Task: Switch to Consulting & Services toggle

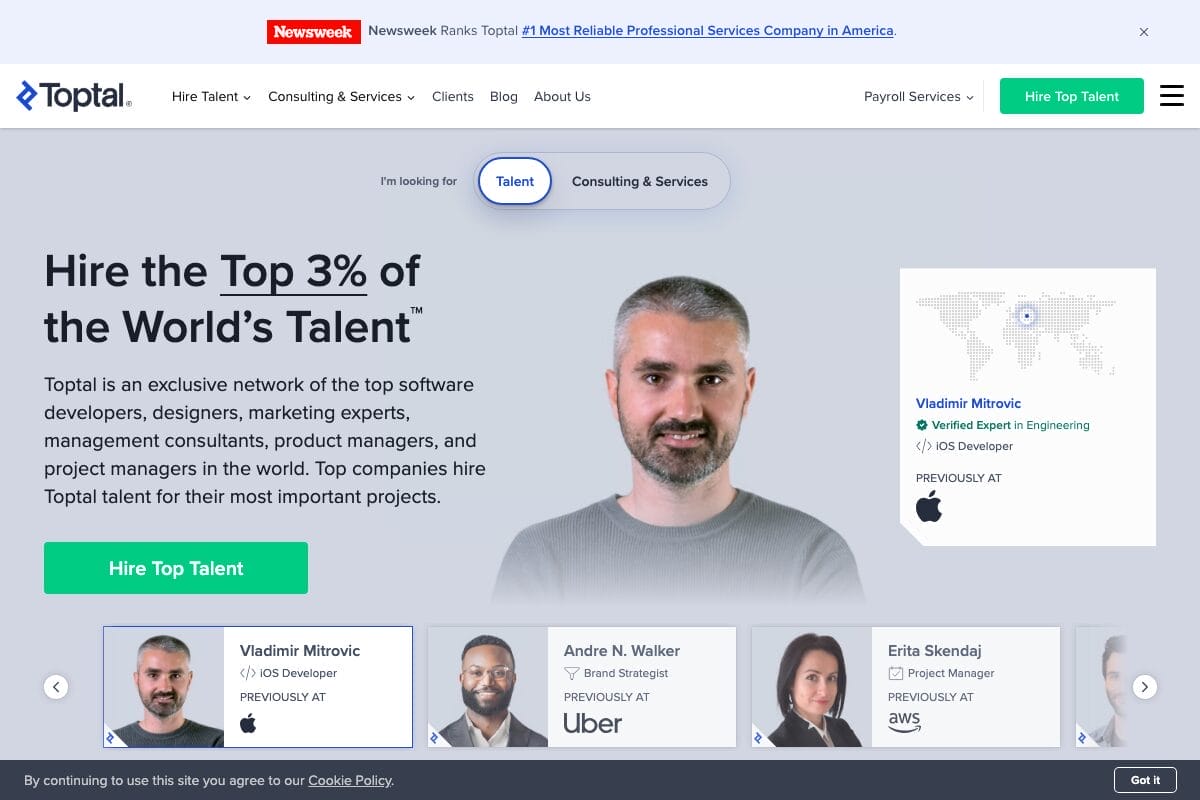Action: pyautogui.click(x=640, y=181)
